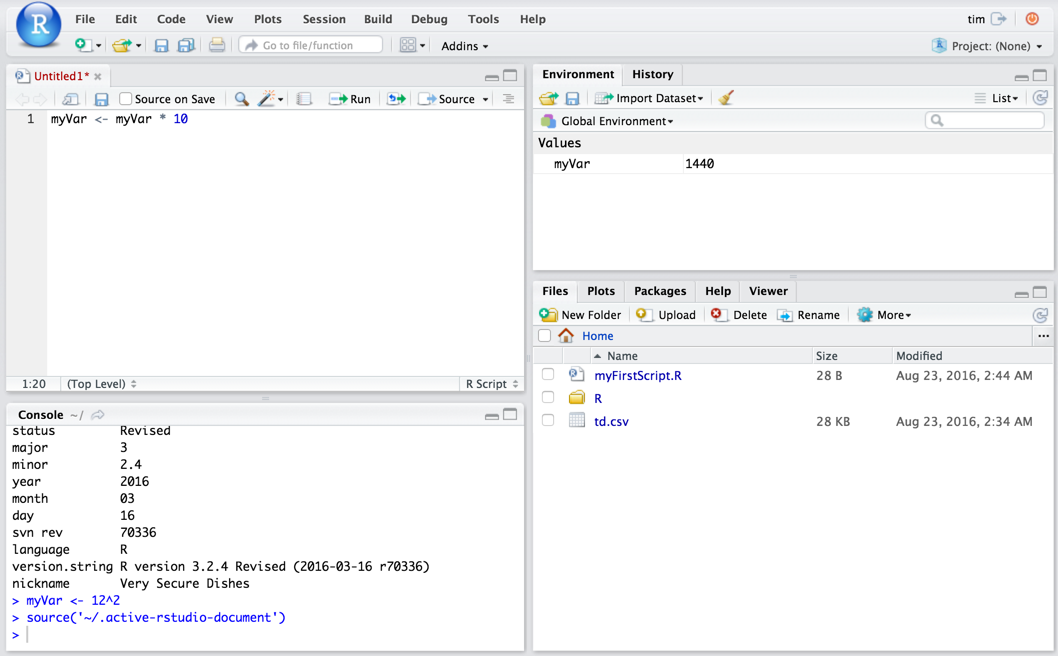Screen dimensions: 1058x656
Task: Open the Code menu
Action: pos(171,19)
